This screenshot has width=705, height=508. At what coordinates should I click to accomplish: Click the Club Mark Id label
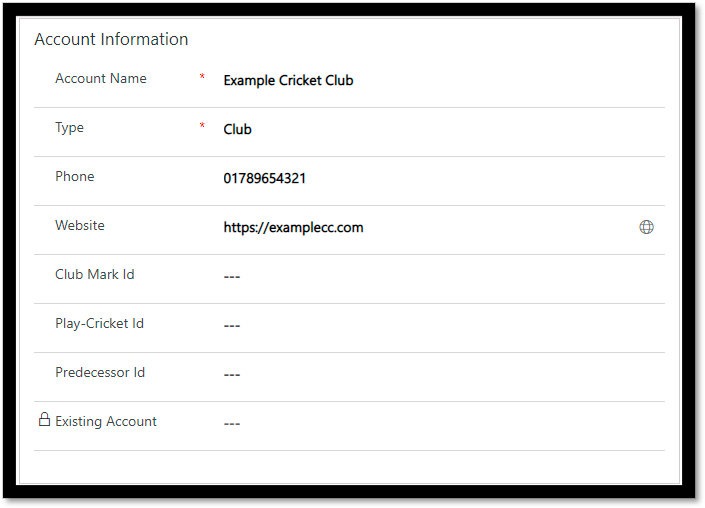point(94,274)
